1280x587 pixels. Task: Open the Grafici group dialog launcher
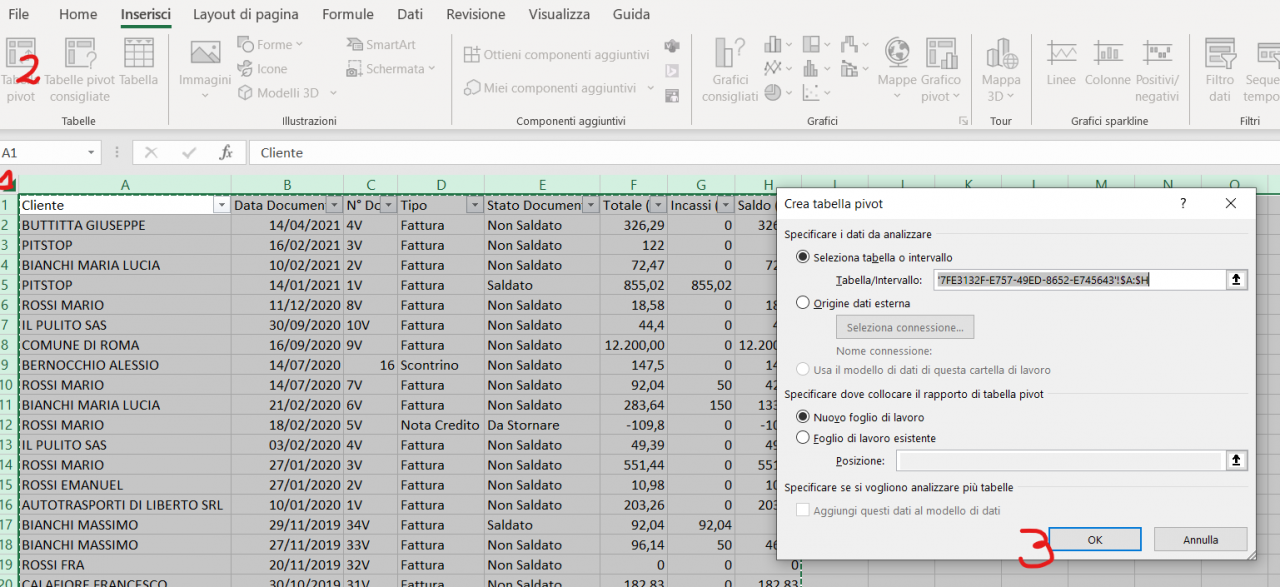(x=964, y=121)
